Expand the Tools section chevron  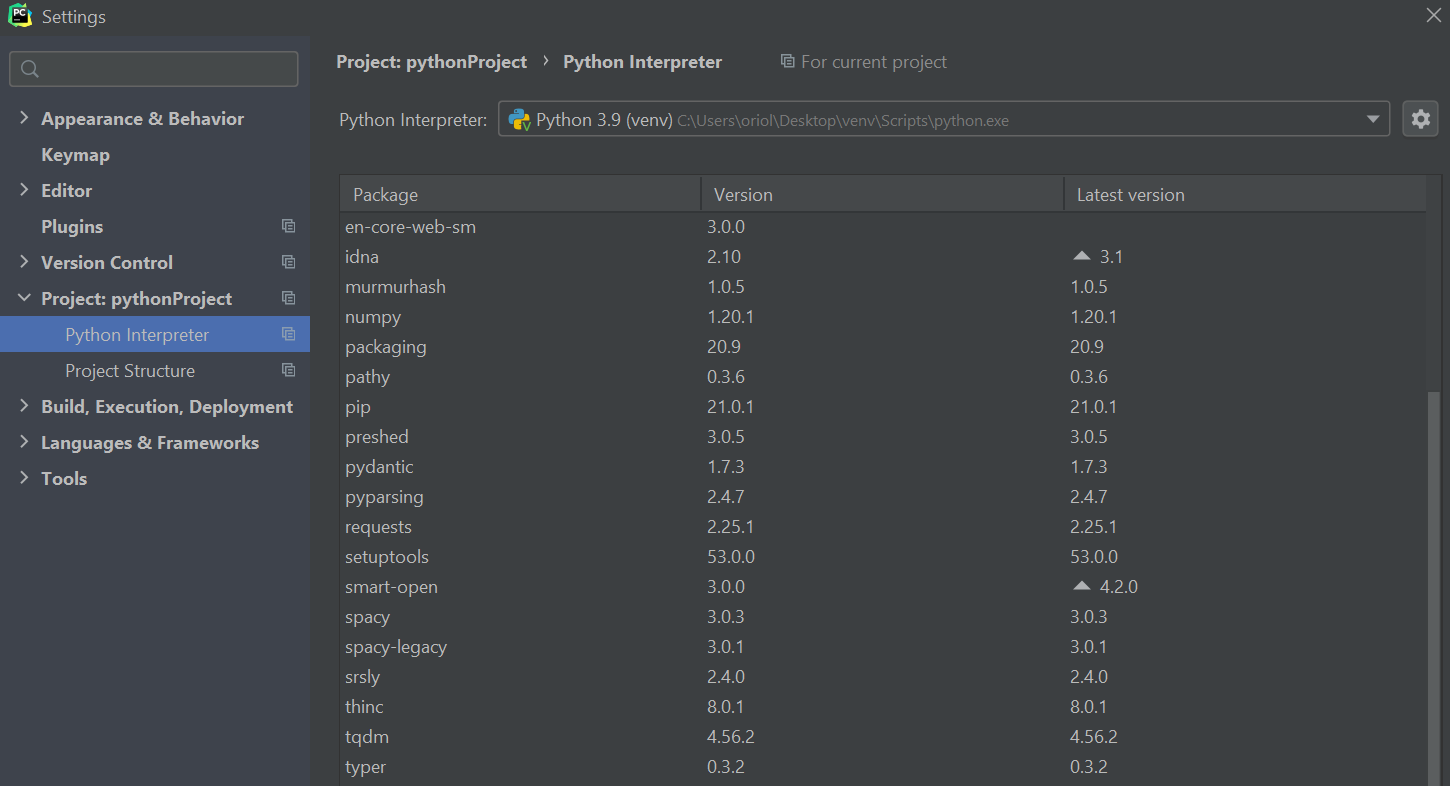24,478
